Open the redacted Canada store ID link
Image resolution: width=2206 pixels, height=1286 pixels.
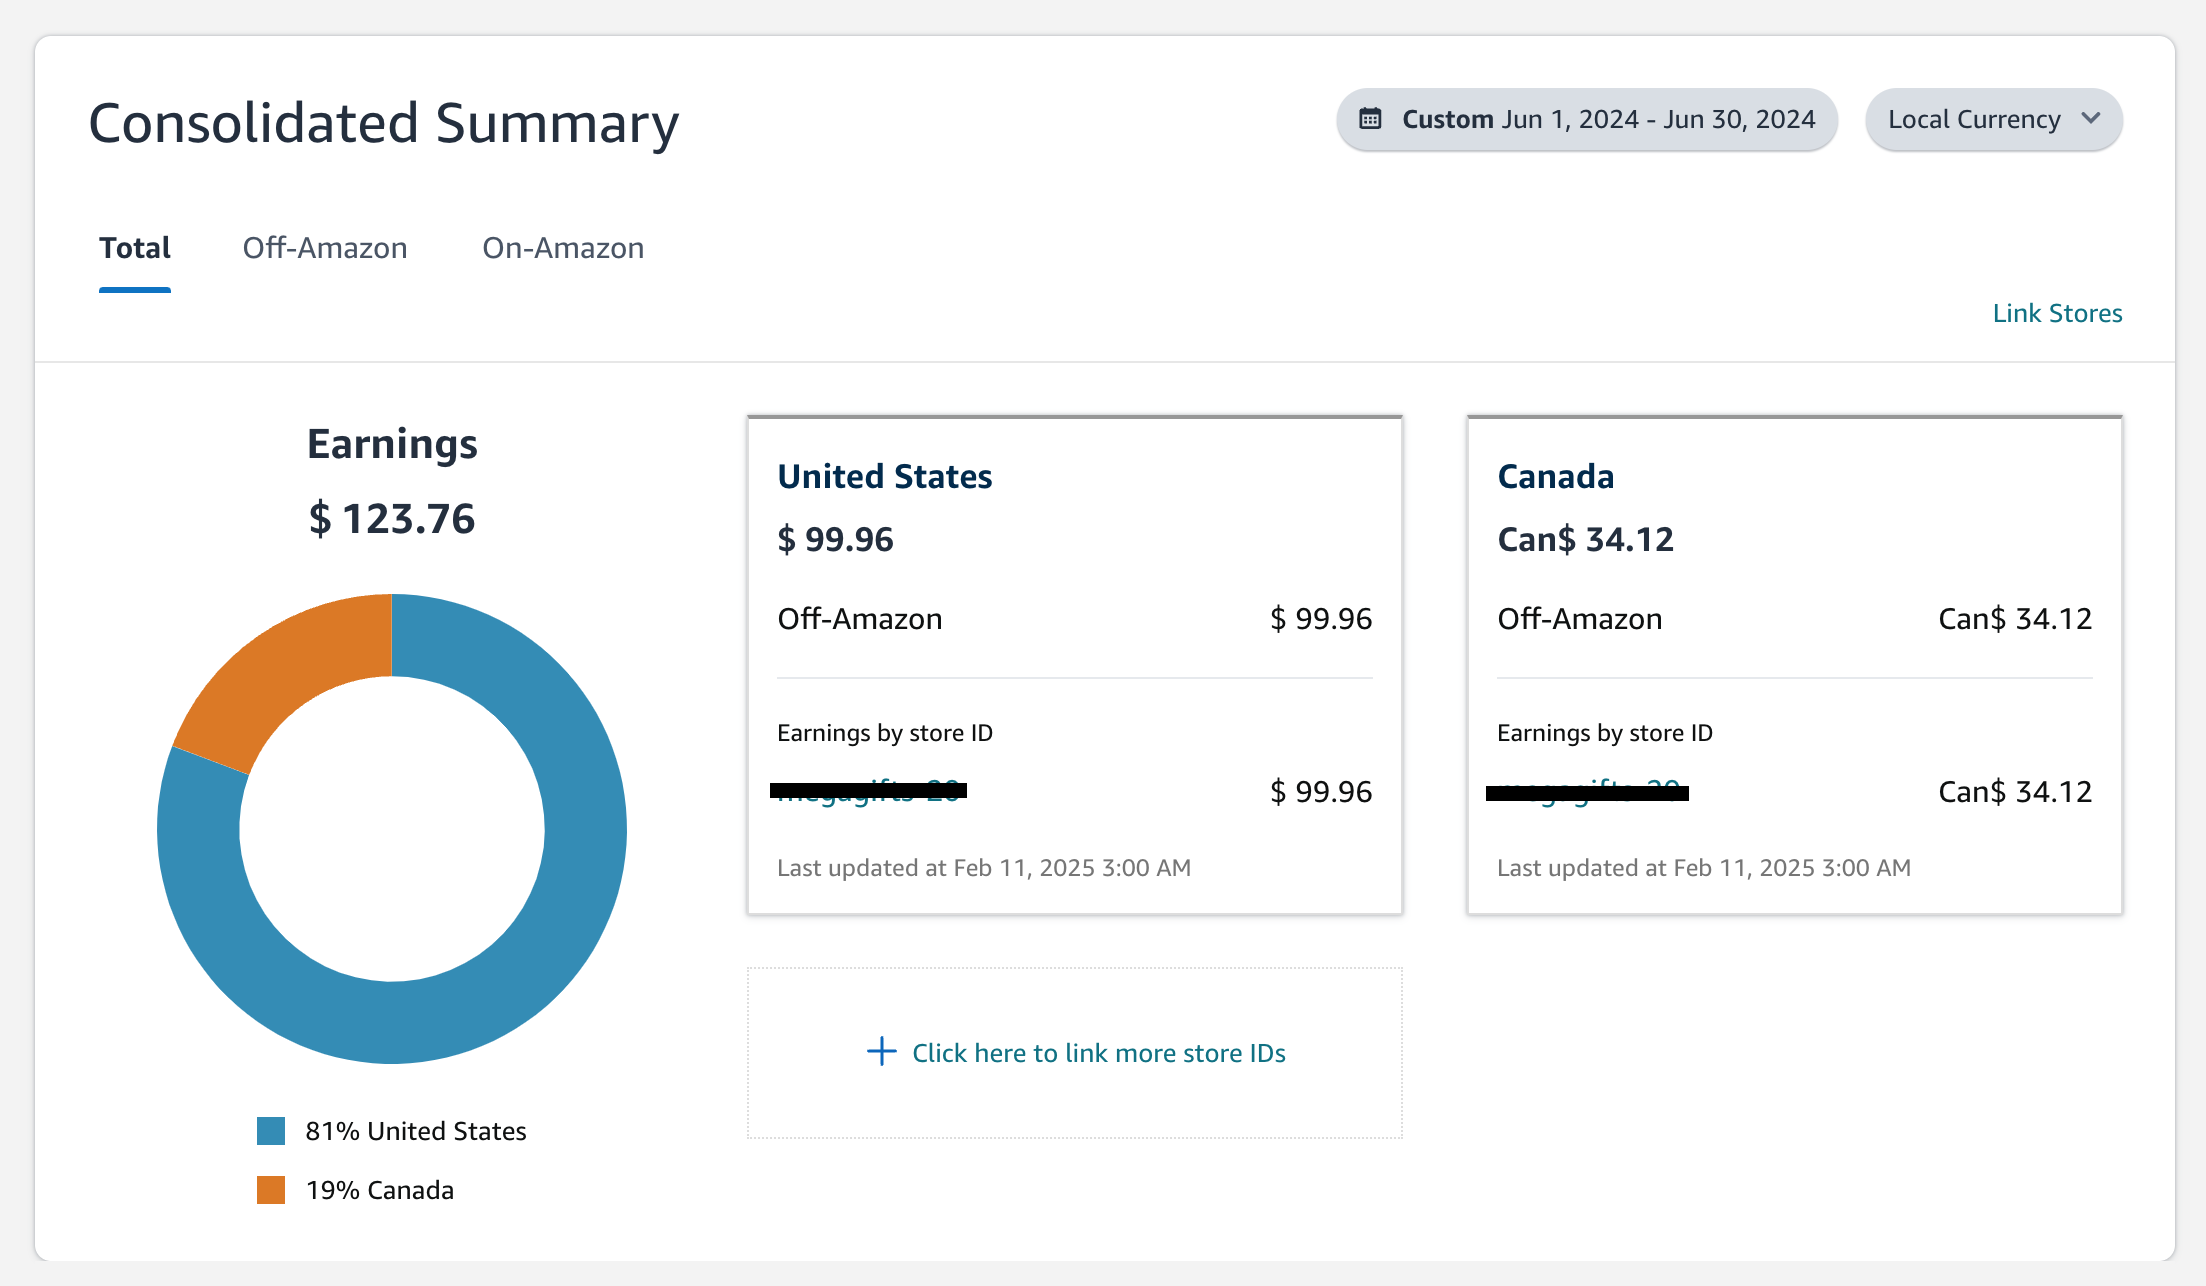click(x=1587, y=792)
